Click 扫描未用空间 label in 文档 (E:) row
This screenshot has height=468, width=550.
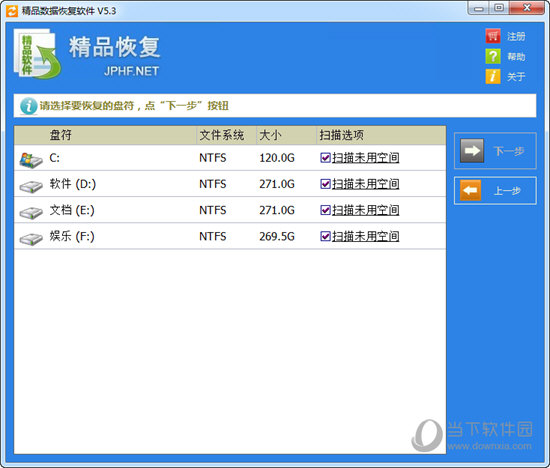point(365,210)
